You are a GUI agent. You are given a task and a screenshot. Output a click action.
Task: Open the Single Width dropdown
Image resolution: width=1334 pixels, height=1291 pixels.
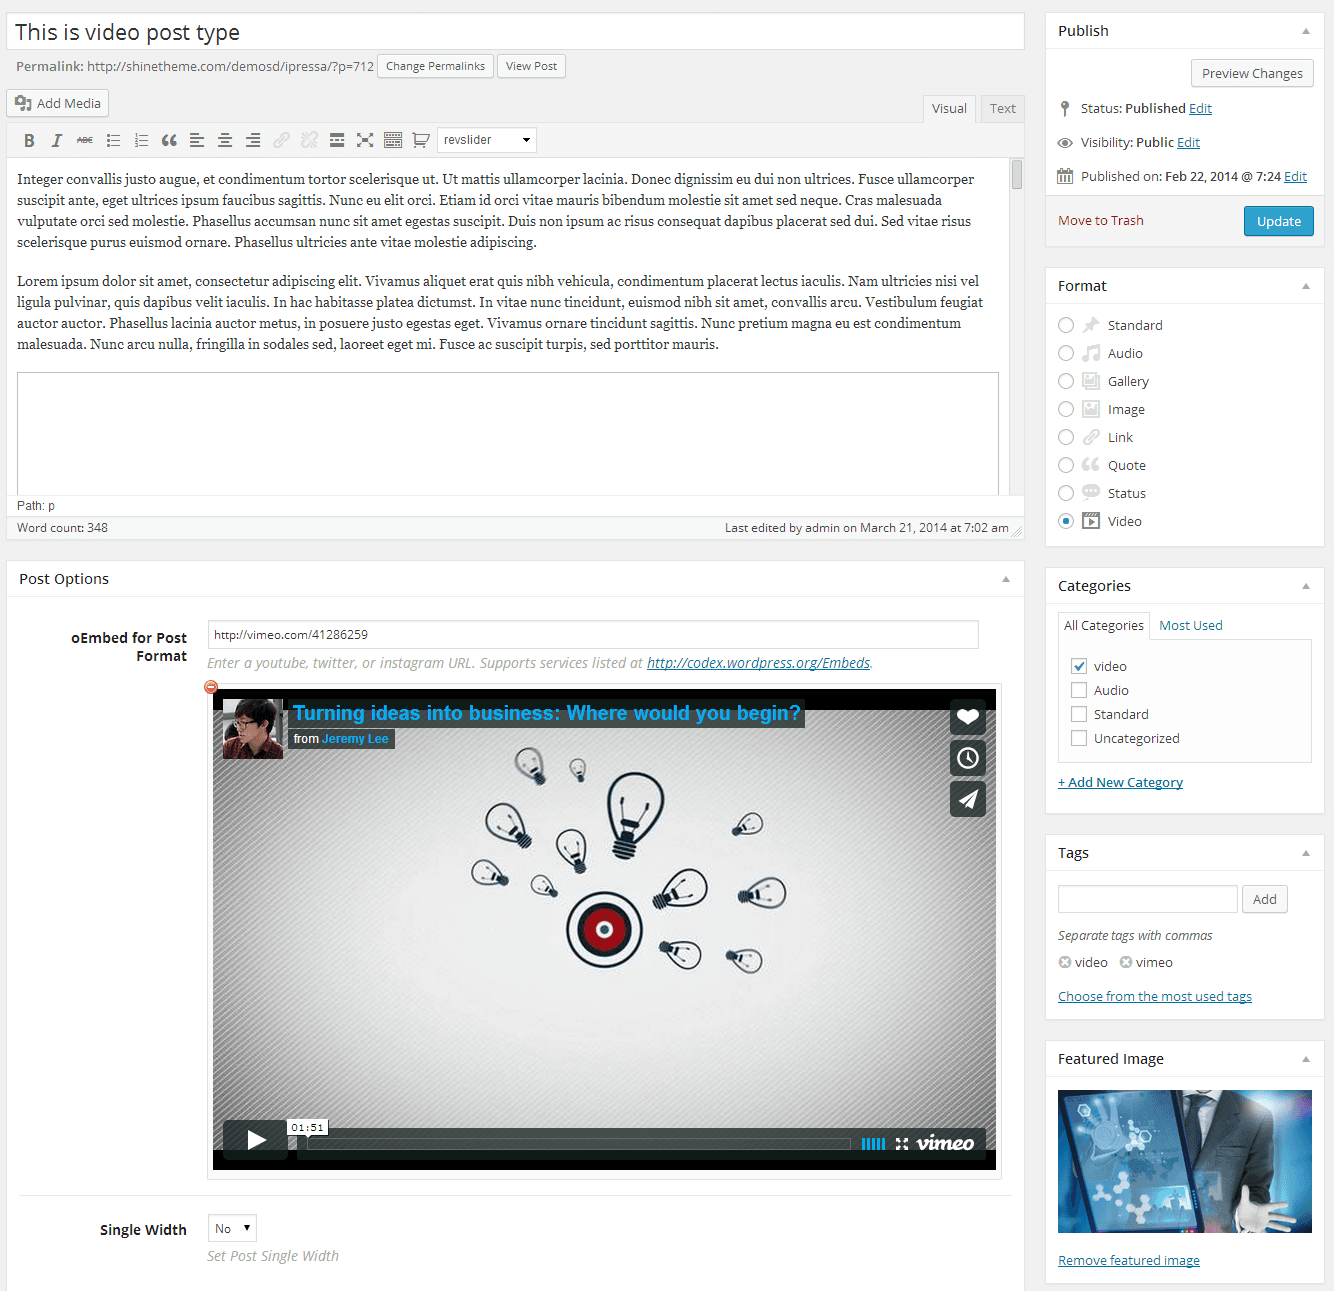pos(232,1228)
